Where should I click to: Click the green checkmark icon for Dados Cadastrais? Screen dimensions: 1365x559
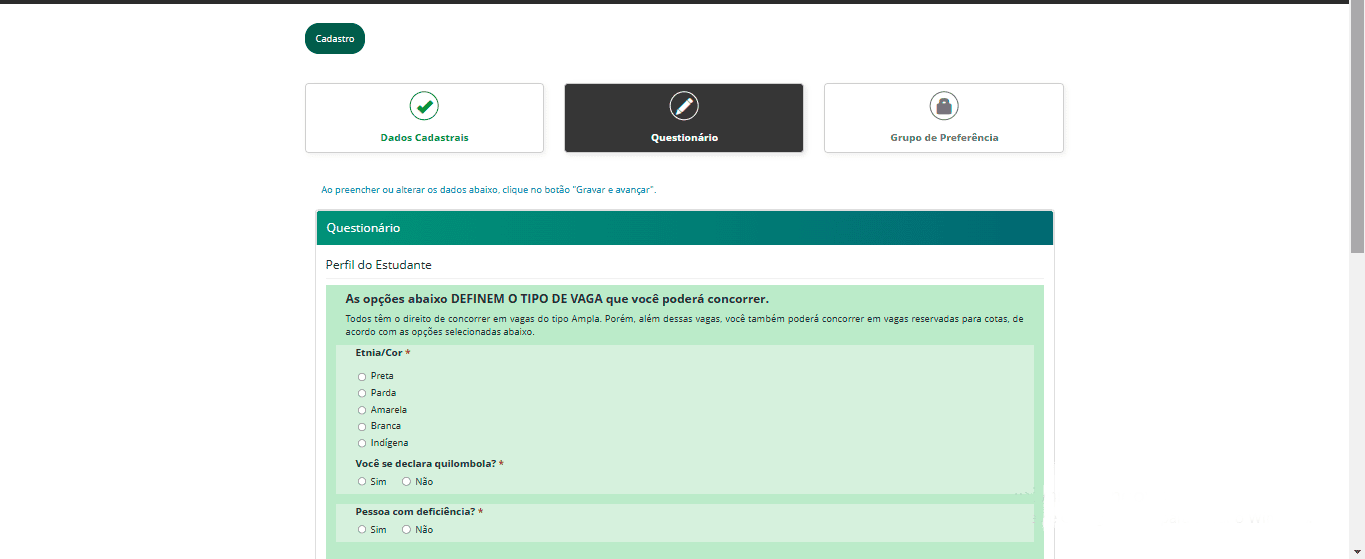(424, 105)
